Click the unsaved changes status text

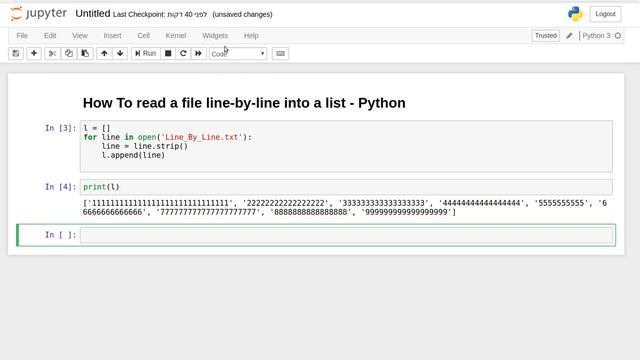[x=242, y=14]
